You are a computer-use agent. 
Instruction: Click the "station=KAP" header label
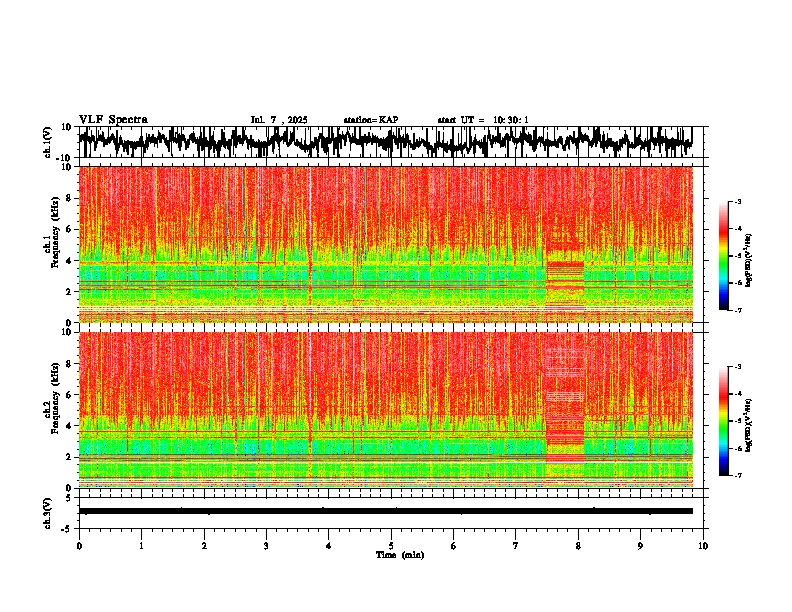pos(371,120)
